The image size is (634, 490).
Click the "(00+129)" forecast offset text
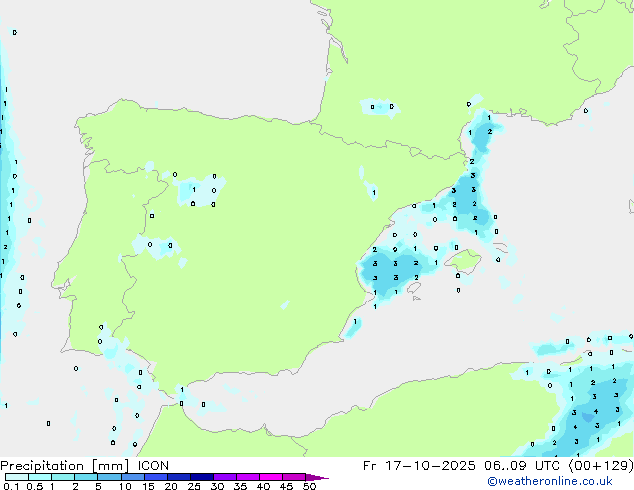tap(601, 466)
